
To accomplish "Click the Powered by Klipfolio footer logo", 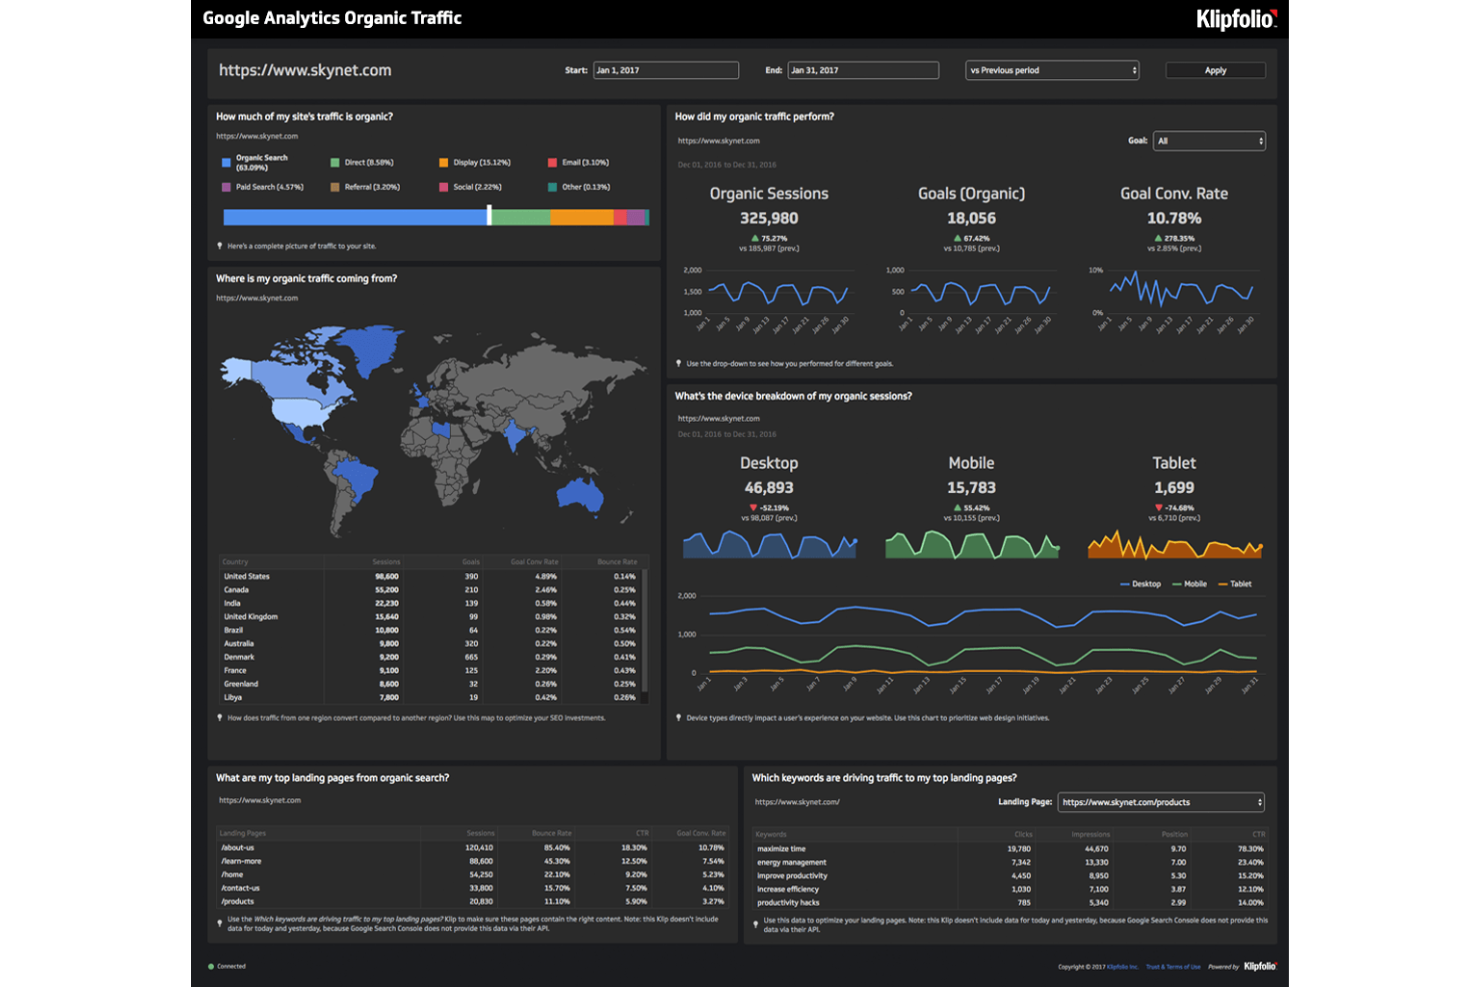I will [1260, 966].
